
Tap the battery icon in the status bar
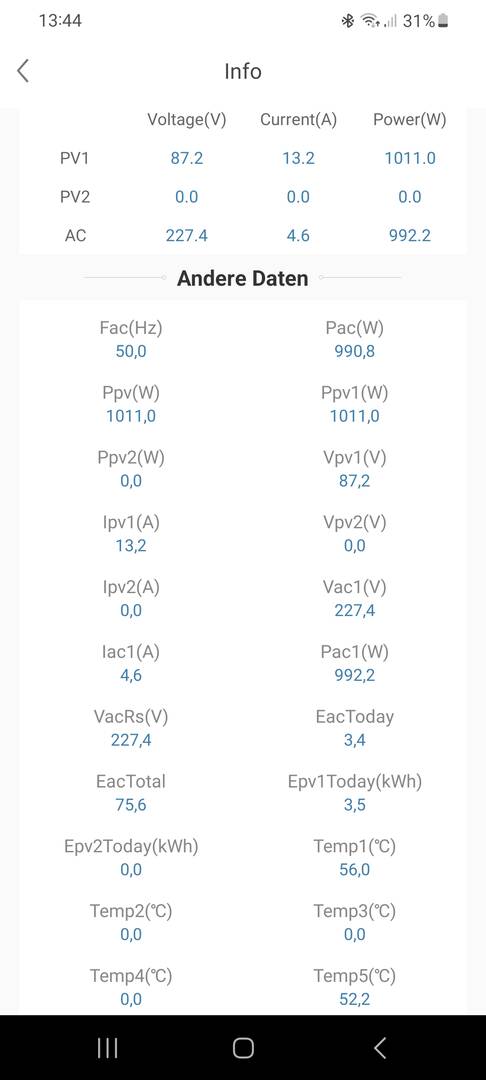tap(443, 21)
